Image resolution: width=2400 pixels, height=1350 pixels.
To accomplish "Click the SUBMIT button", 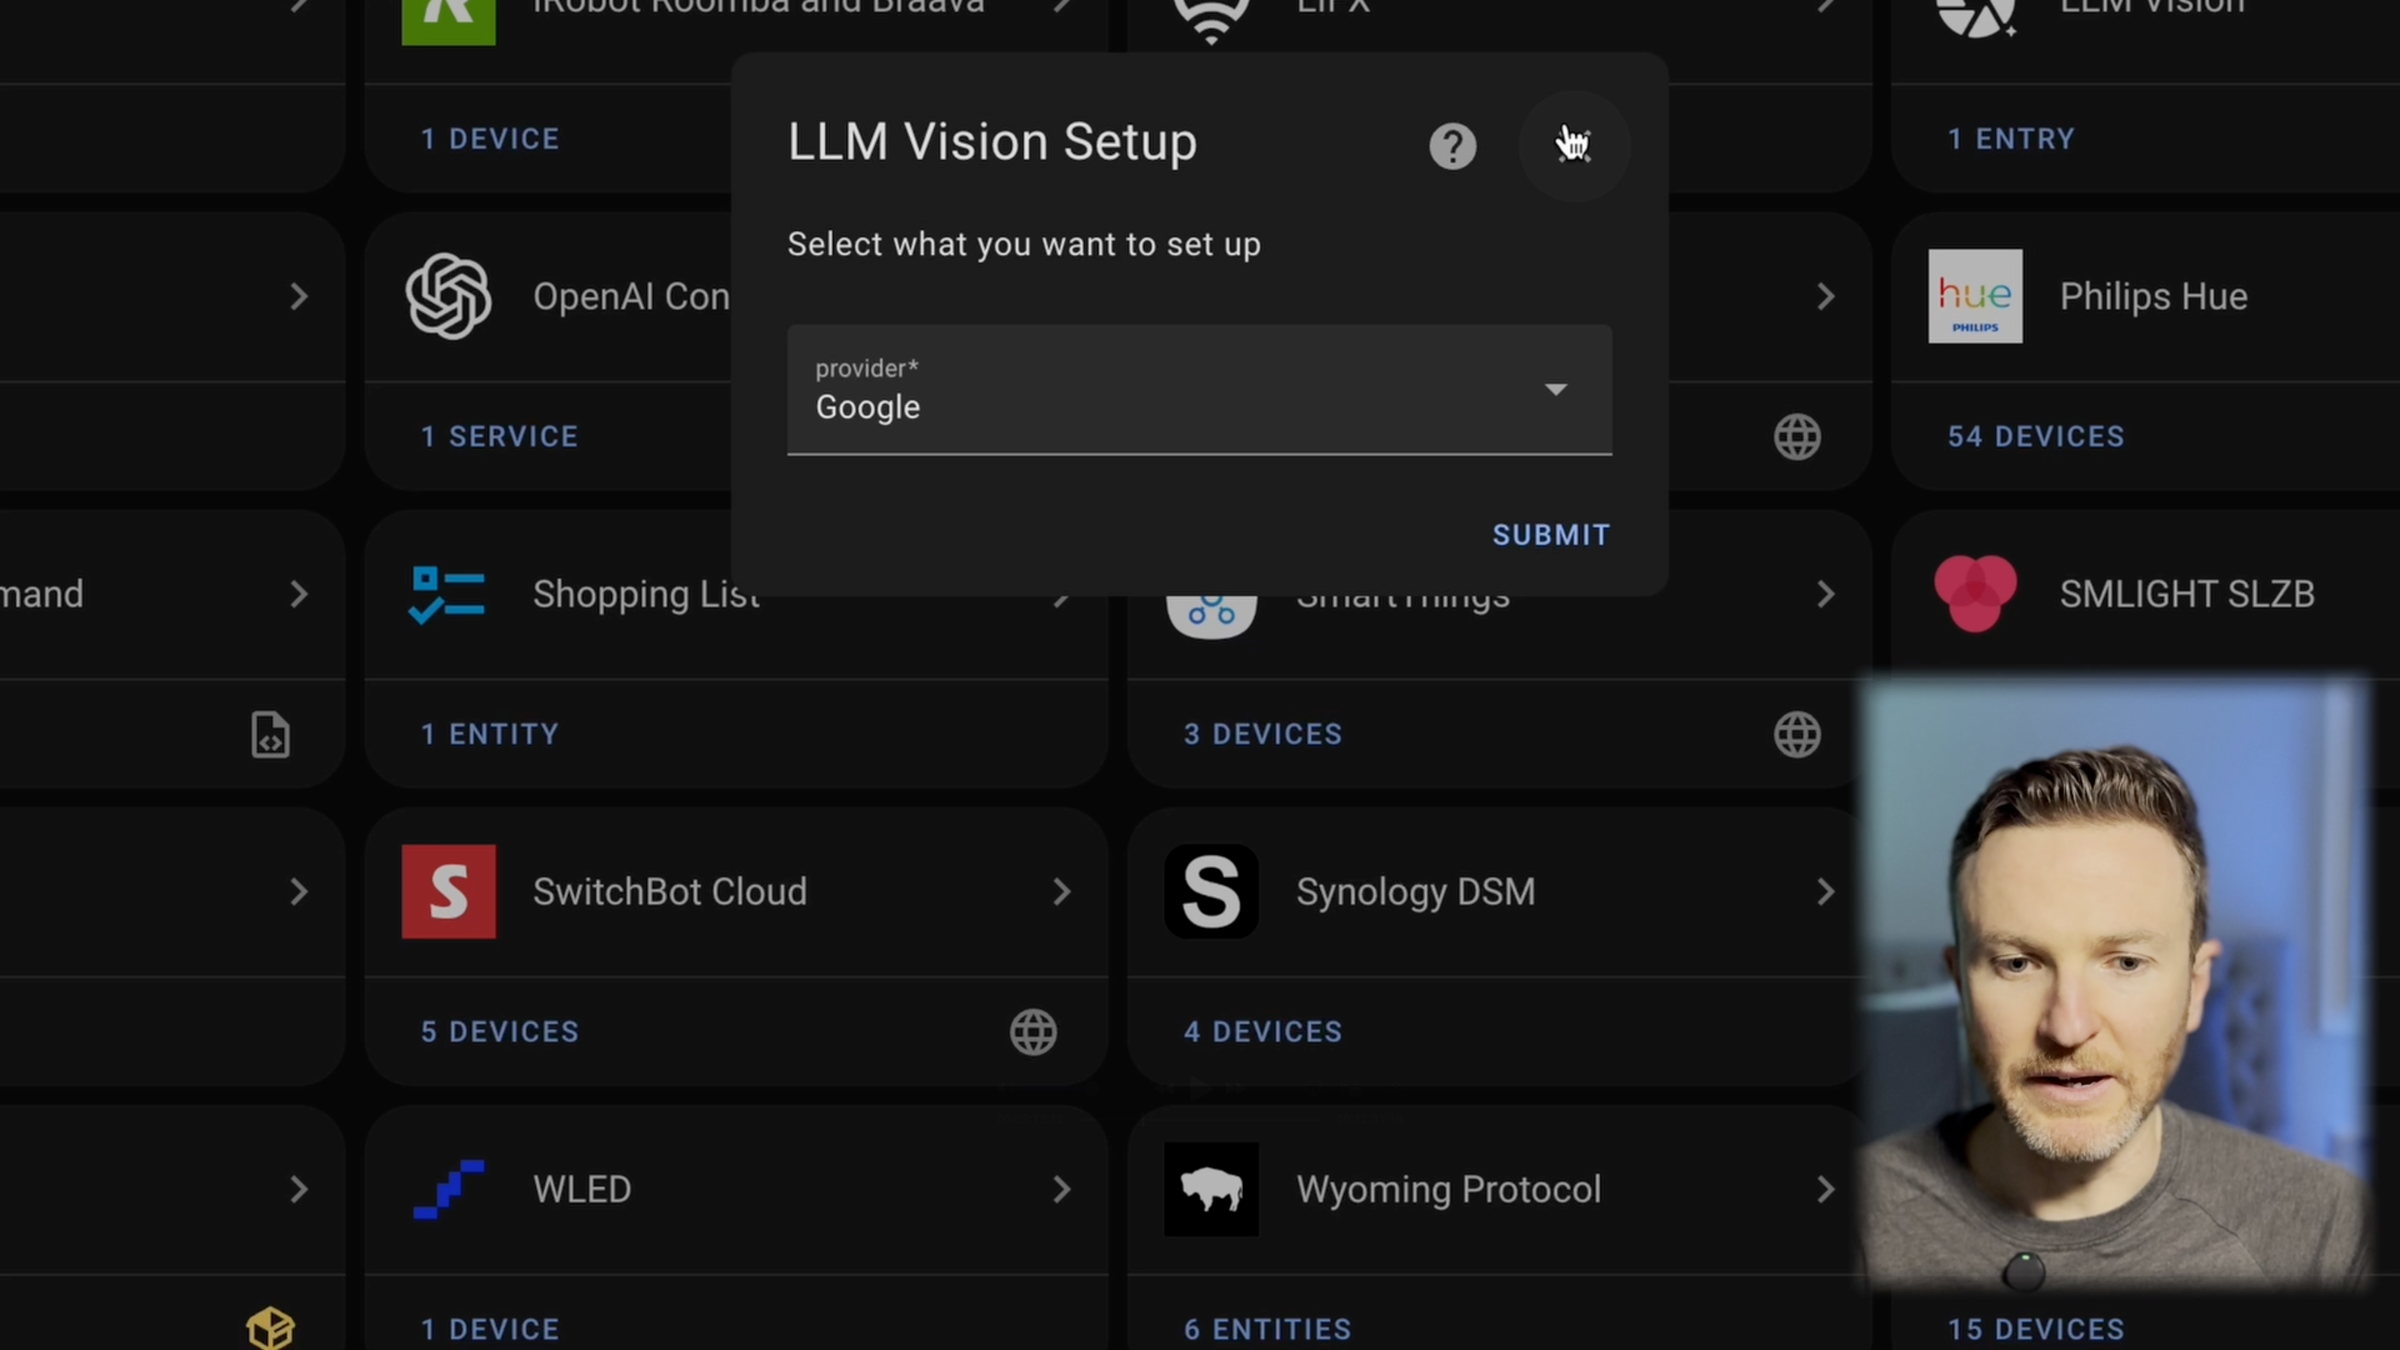I will coord(1551,535).
